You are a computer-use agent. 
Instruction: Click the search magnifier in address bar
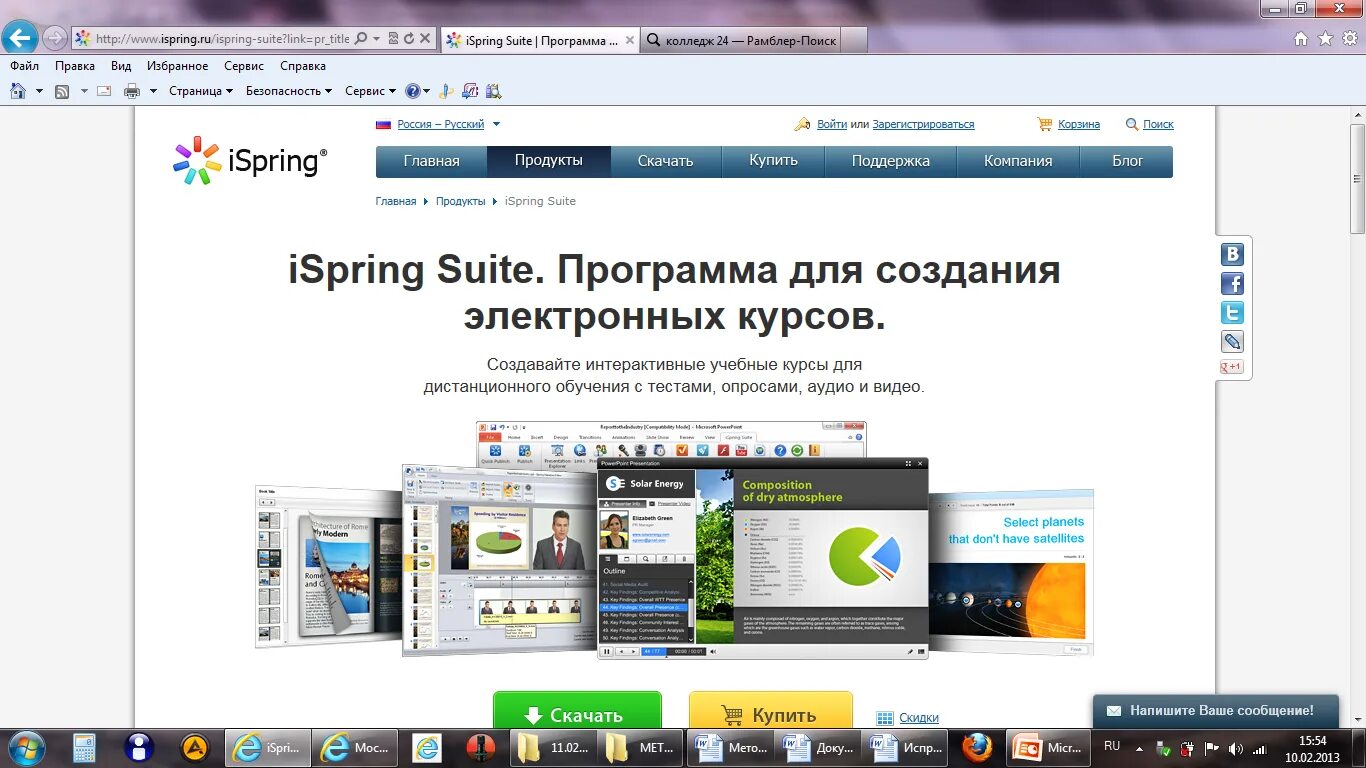[x=361, y=39]
